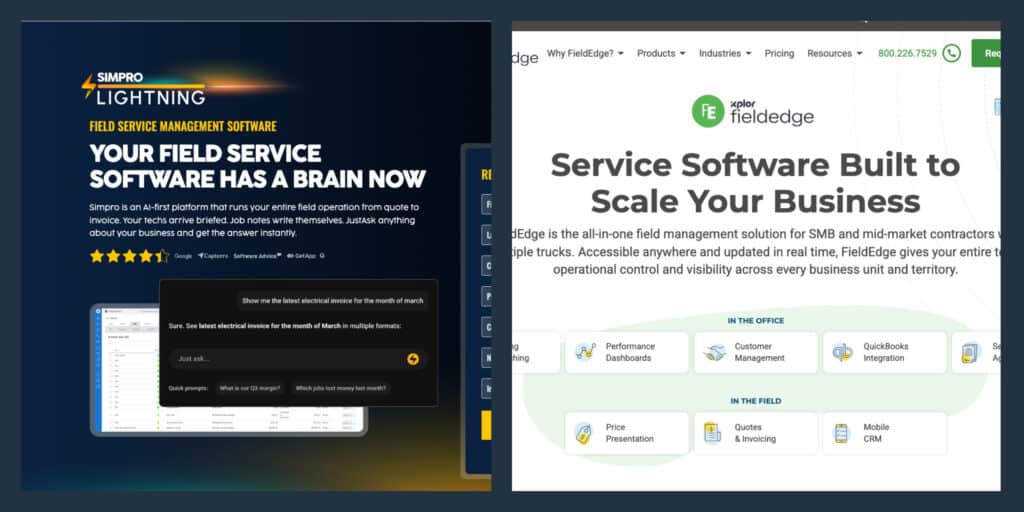Viewport: 1024px width, 512px height.
Task: Click the QuickBooks Integration icon
Action: tap(842, 353)
